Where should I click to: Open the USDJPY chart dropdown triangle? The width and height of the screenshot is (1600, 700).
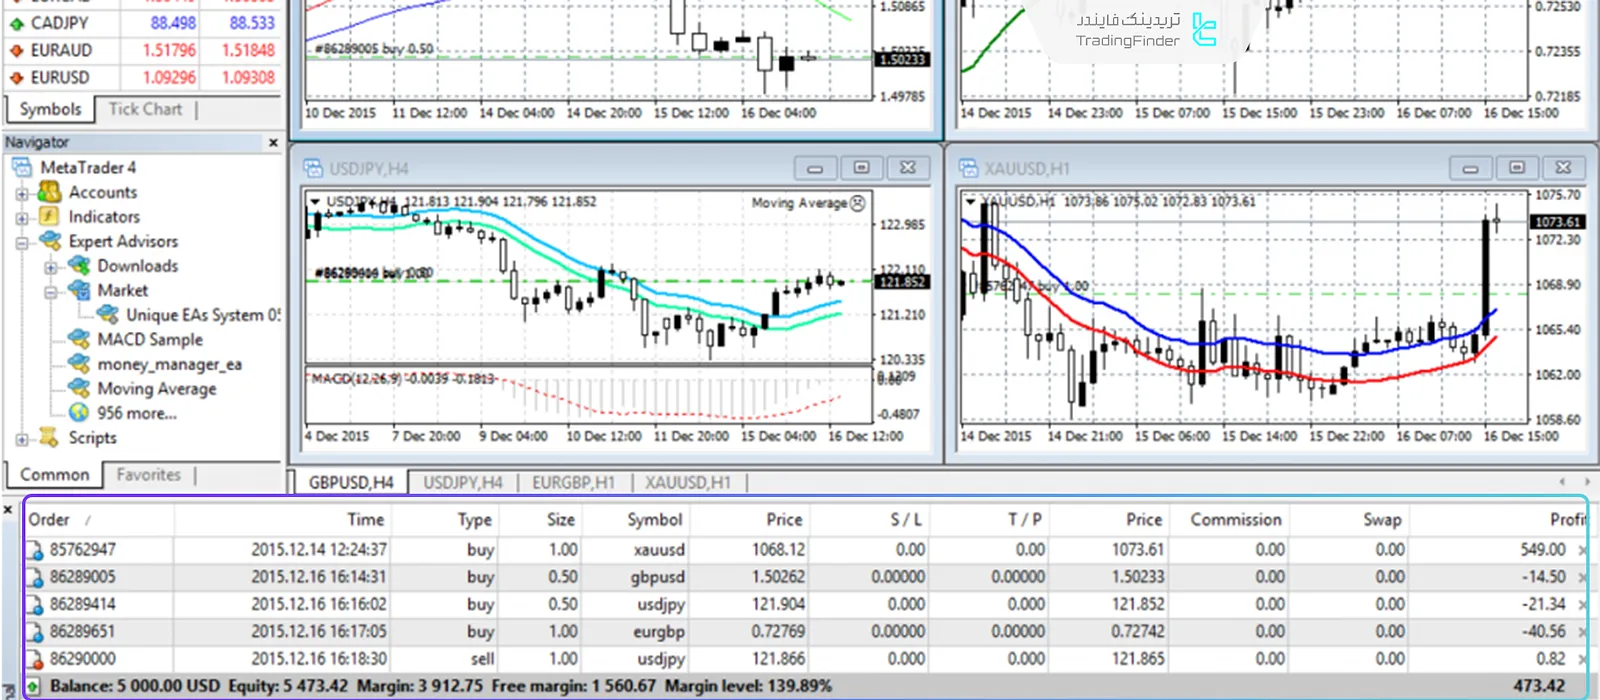315,202
